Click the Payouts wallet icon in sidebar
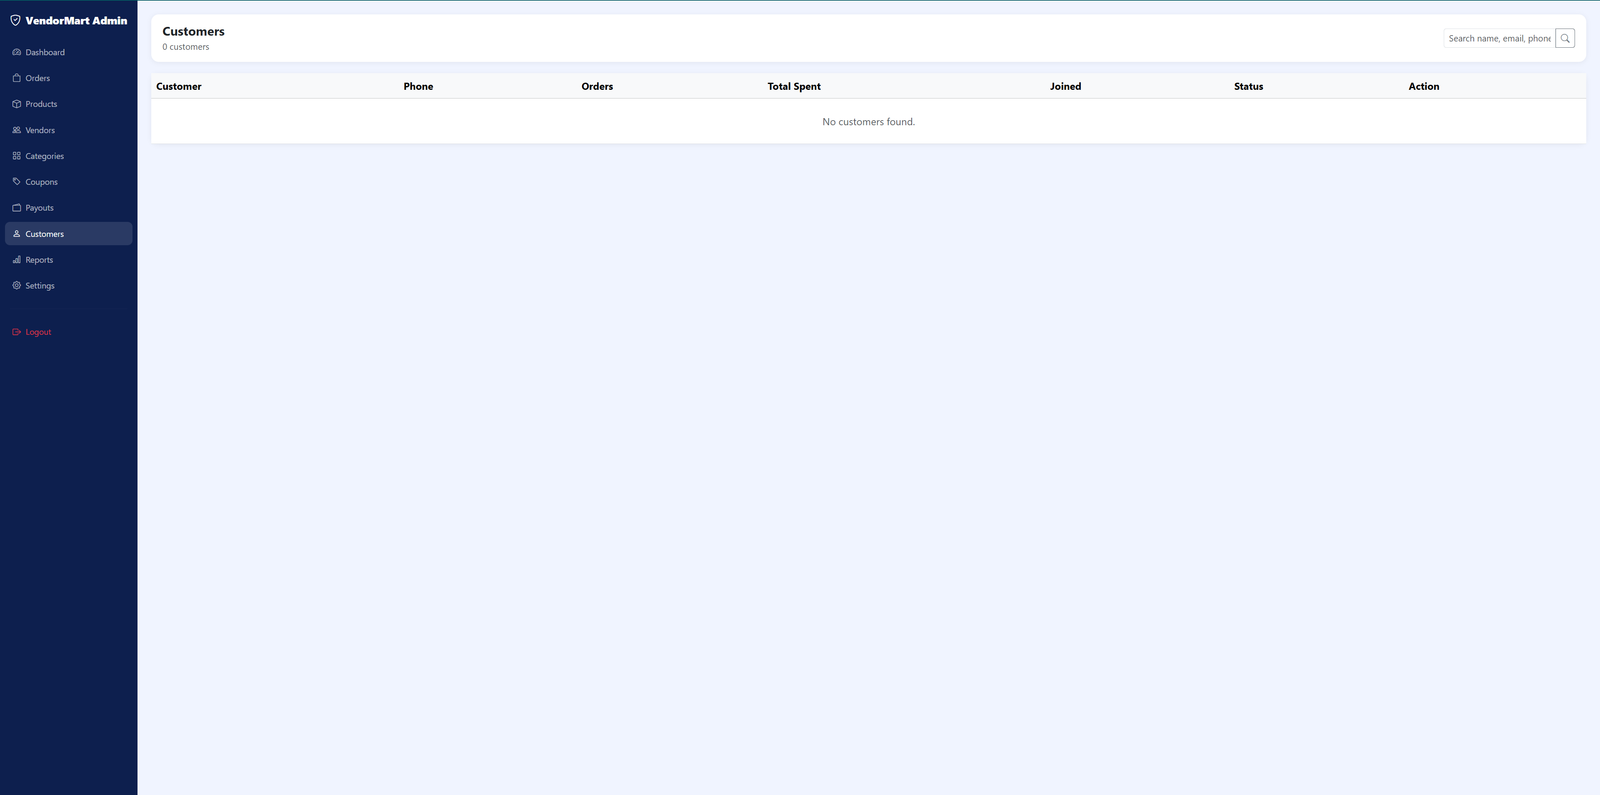1600x795 pixels. point(16,208)
